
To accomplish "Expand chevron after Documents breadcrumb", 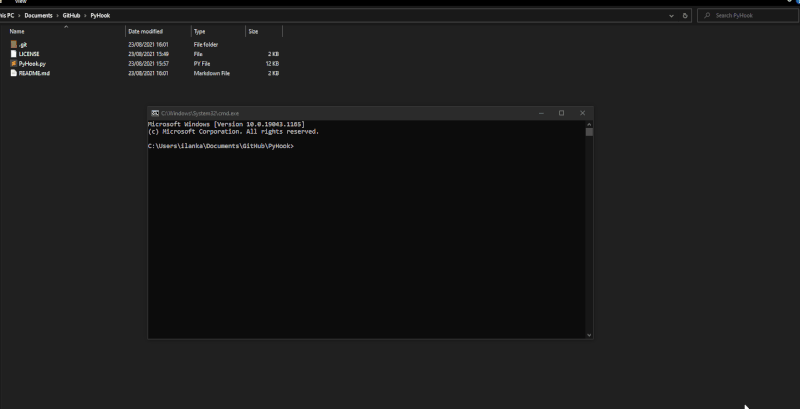I will point(58,15).
